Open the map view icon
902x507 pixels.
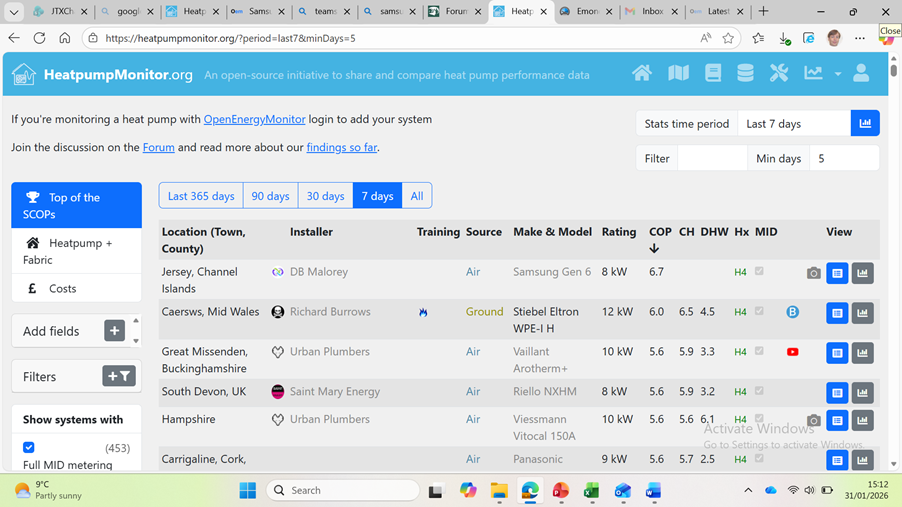(678, 74)
